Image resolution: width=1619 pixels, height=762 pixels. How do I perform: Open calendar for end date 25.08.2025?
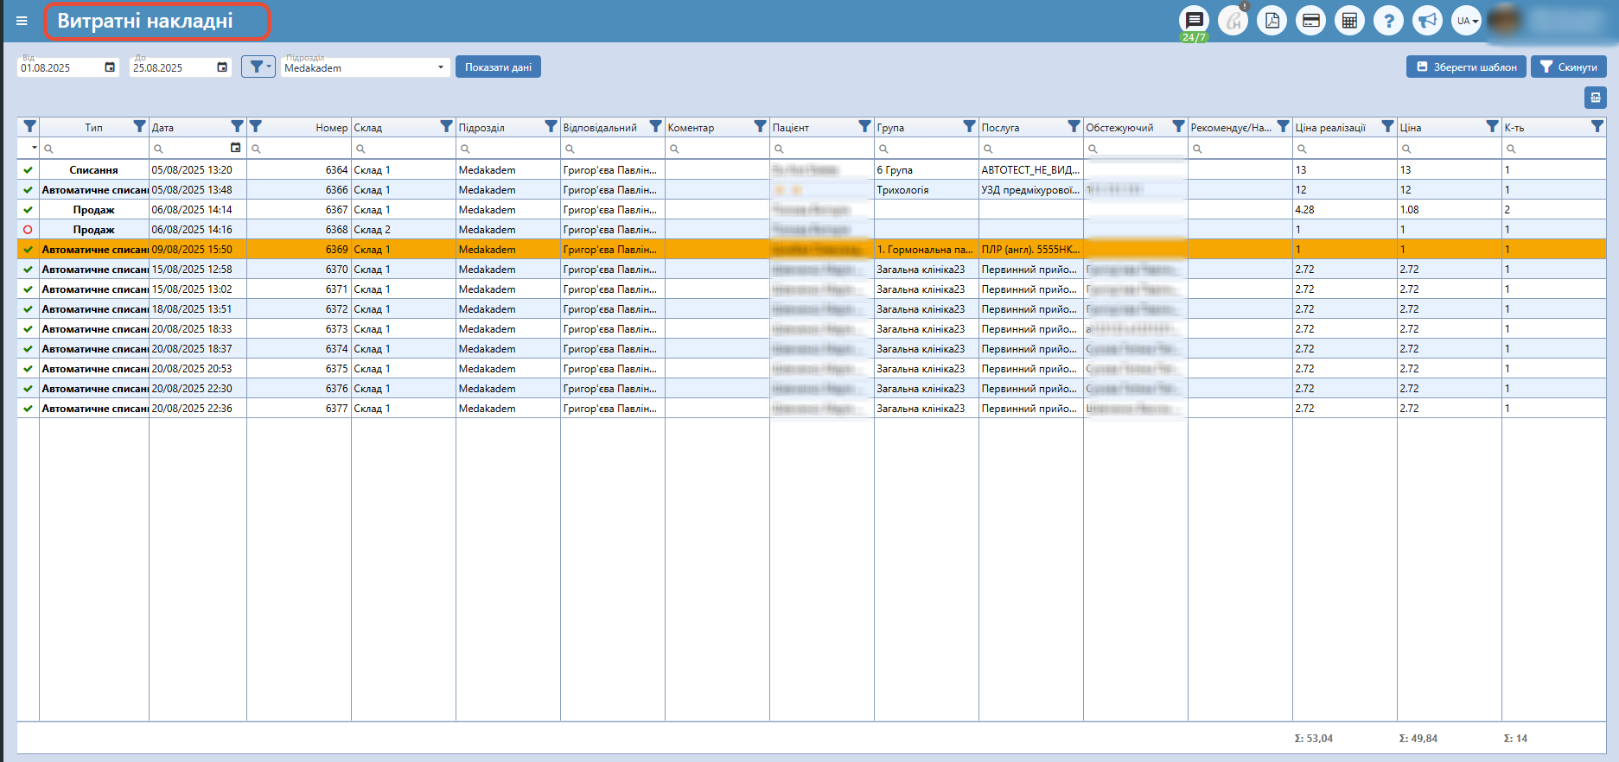(222, 67)
